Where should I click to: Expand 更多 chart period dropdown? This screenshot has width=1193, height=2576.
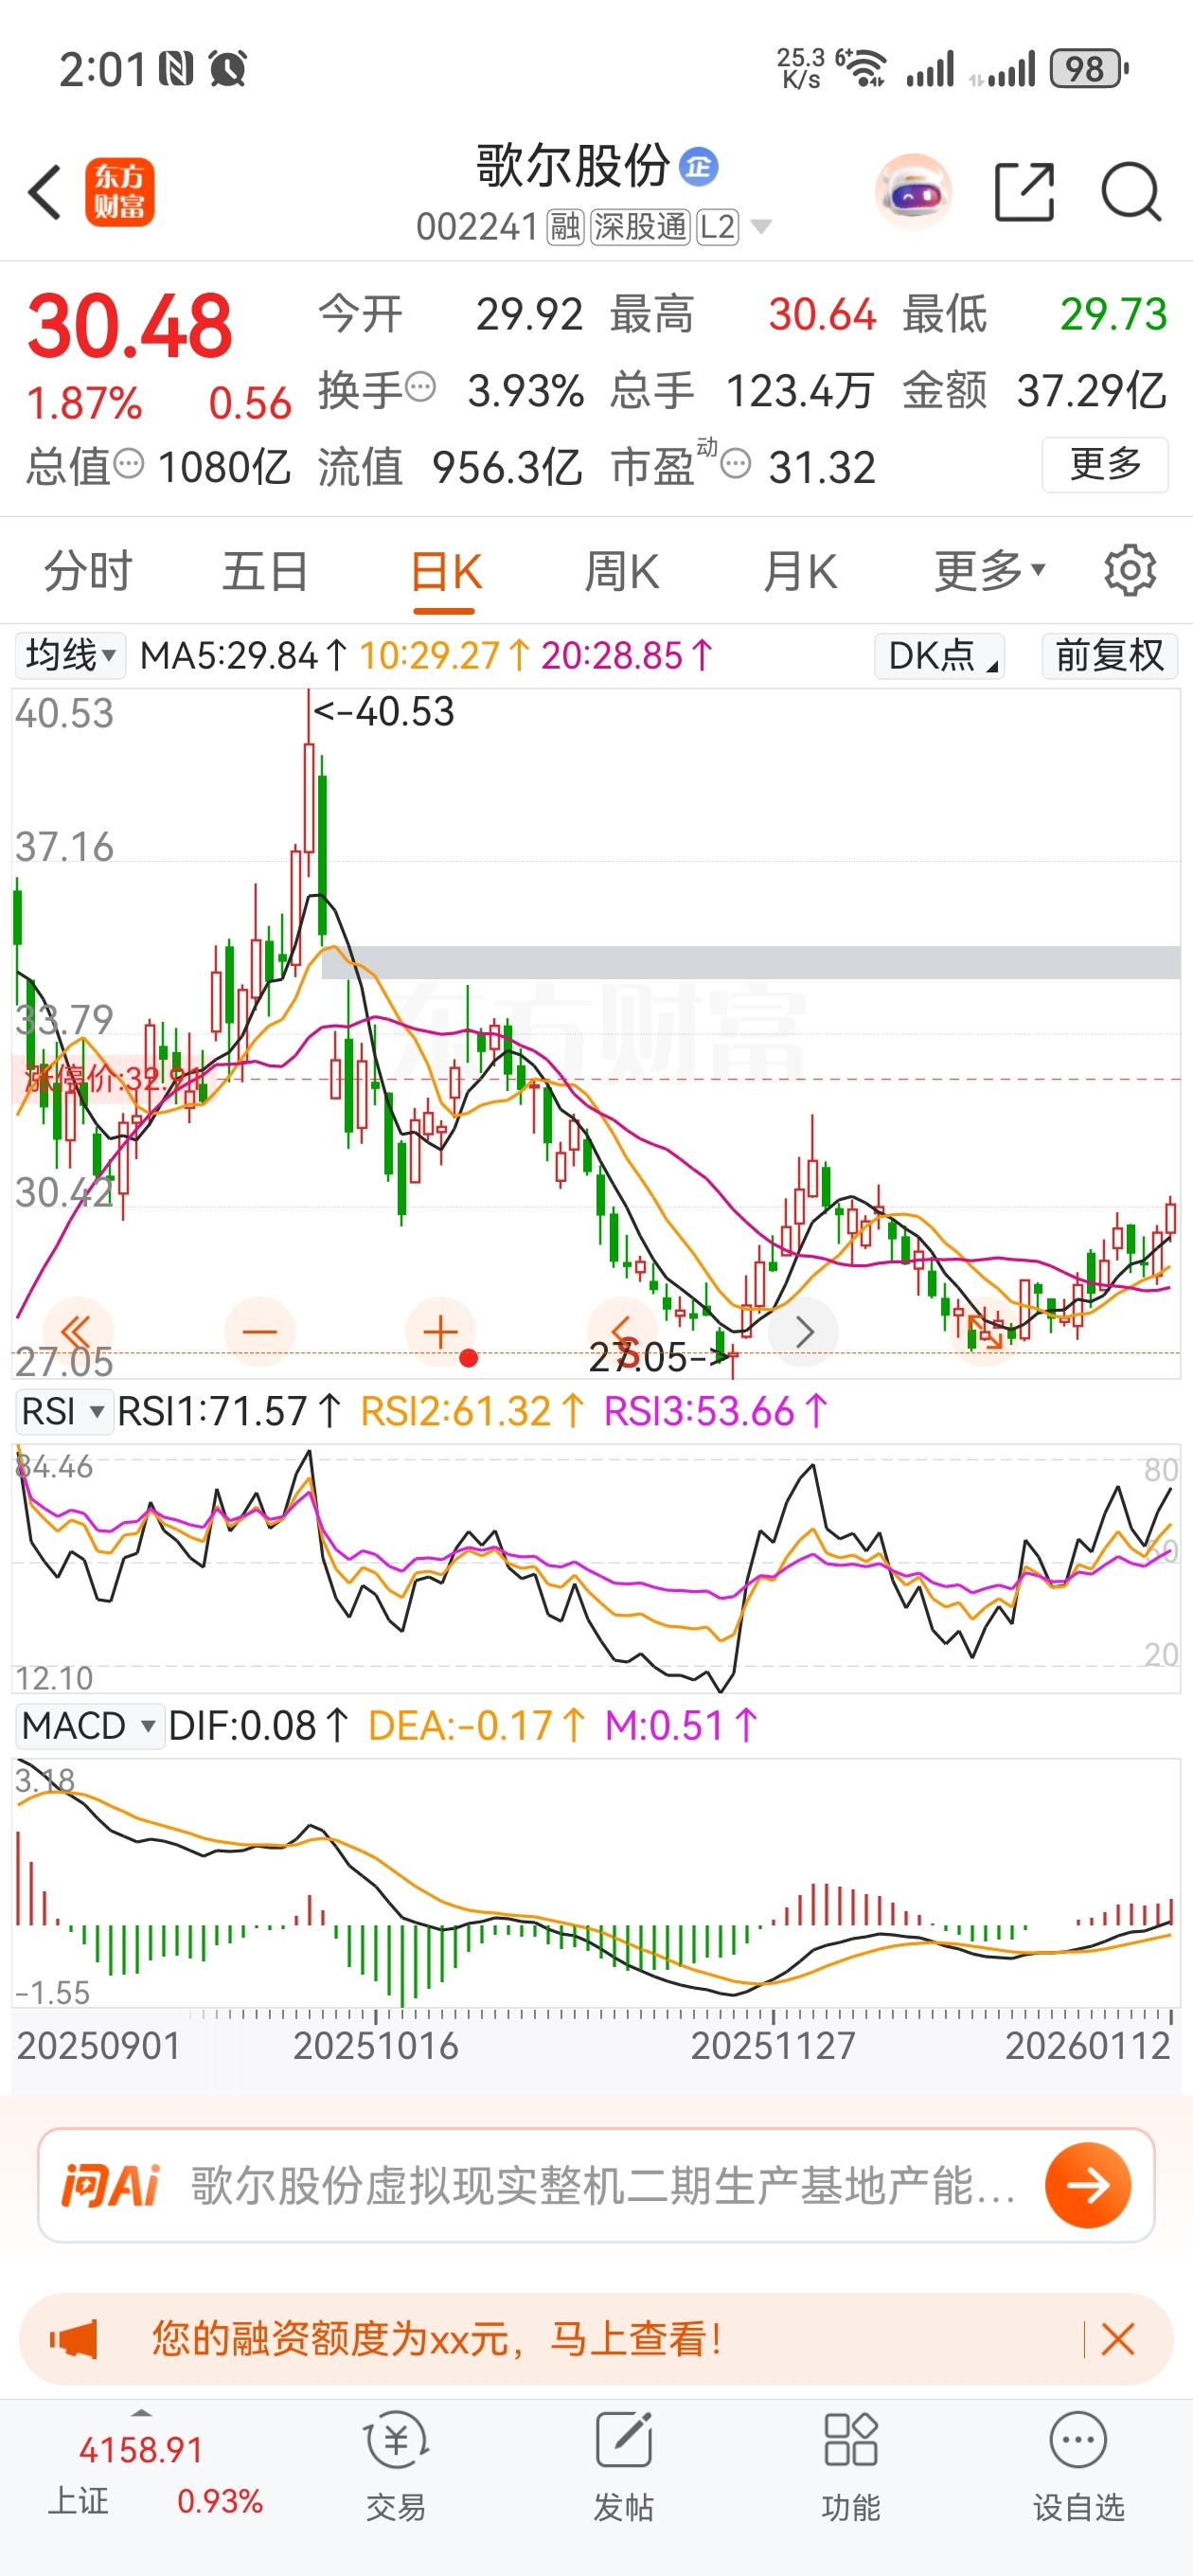pyautogui.click(x=989, y=572)
